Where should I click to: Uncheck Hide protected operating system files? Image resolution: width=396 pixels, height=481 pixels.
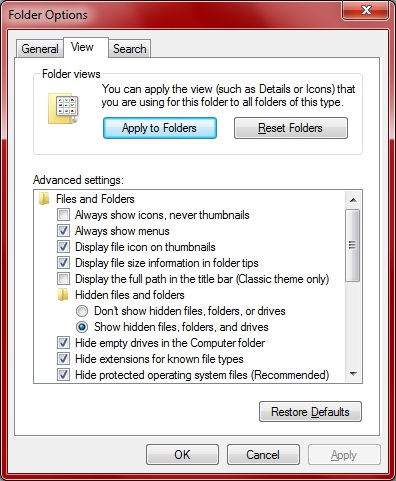point(63,375)
